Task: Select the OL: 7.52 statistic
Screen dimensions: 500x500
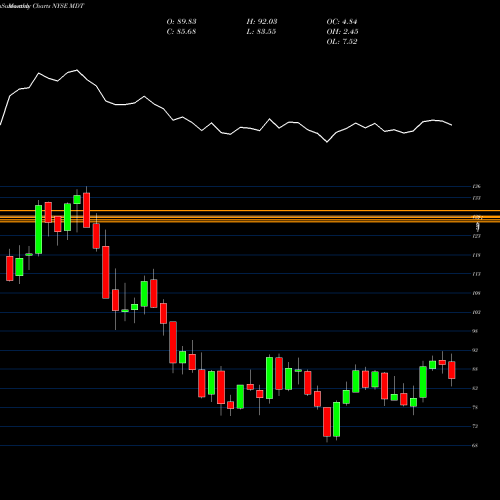Action: [x=342, y=42]
